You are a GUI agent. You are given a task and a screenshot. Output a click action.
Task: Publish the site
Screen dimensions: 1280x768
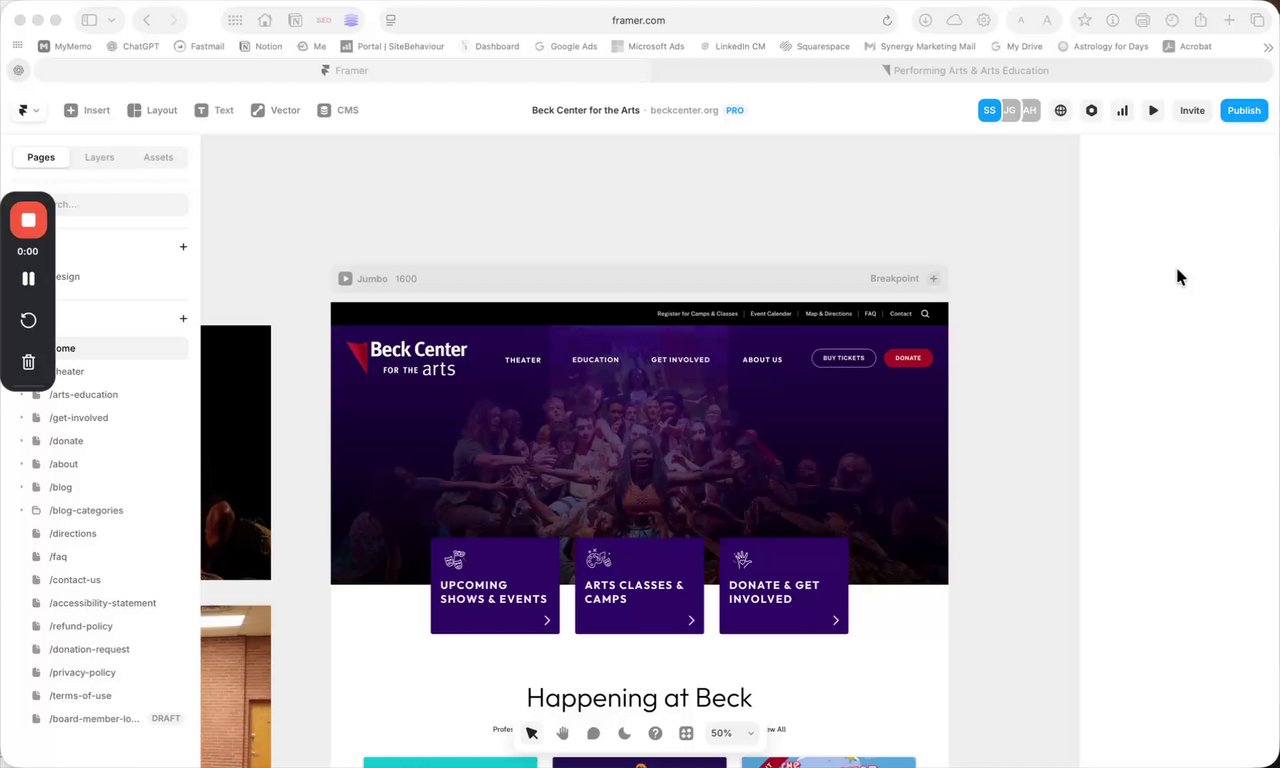(x=1244, y=110)
